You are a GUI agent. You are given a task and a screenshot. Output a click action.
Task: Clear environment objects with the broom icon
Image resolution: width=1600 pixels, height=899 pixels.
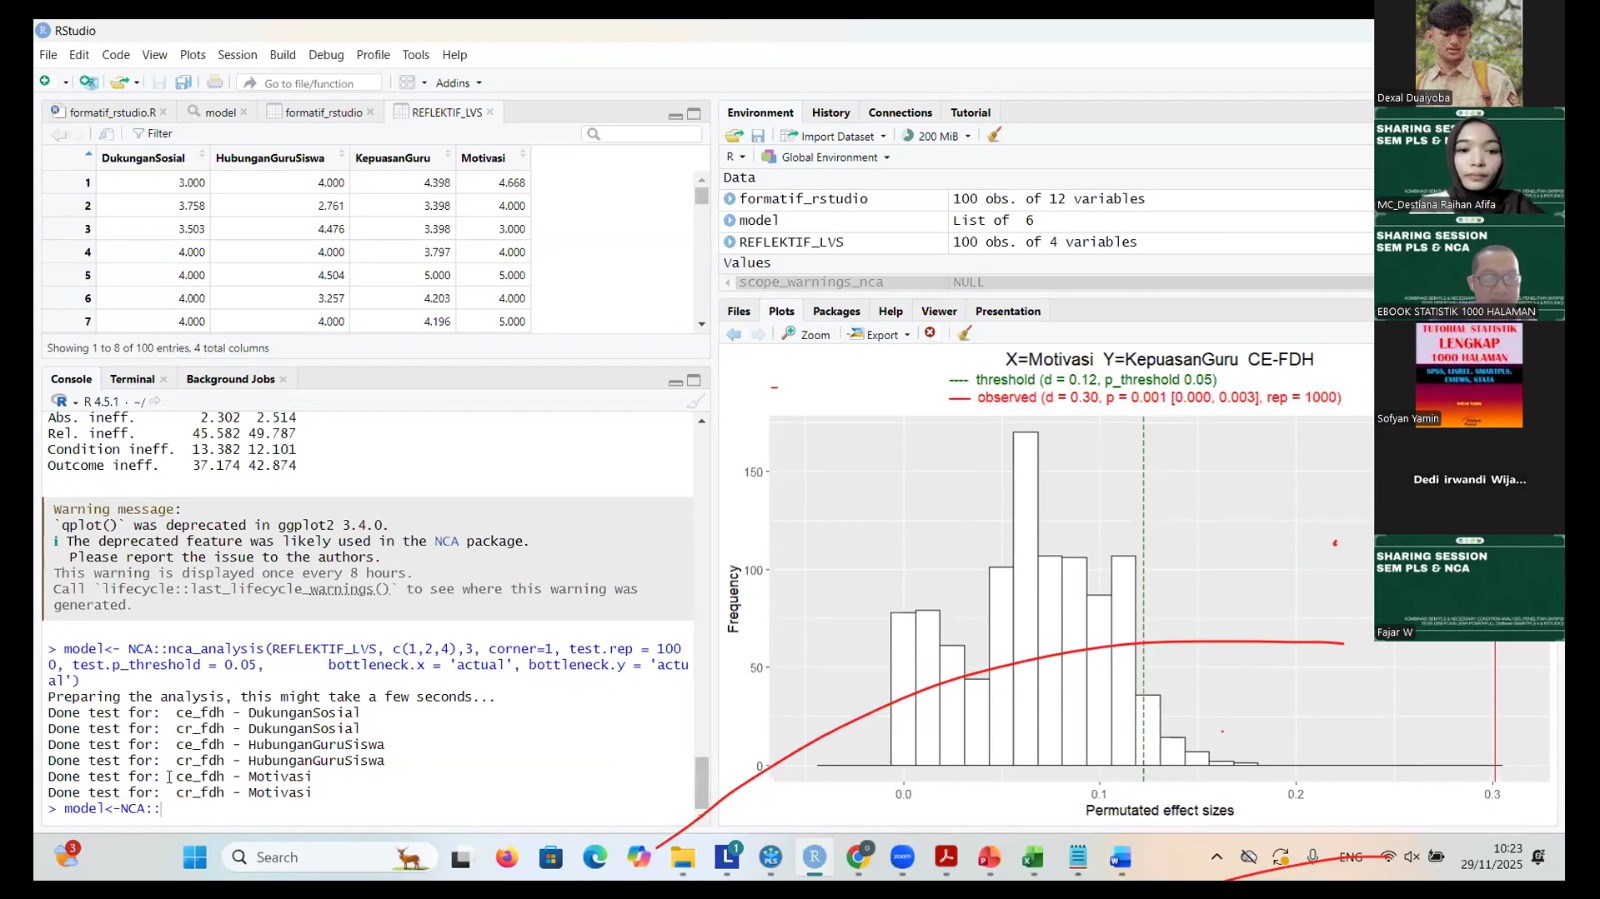(994, 136)
